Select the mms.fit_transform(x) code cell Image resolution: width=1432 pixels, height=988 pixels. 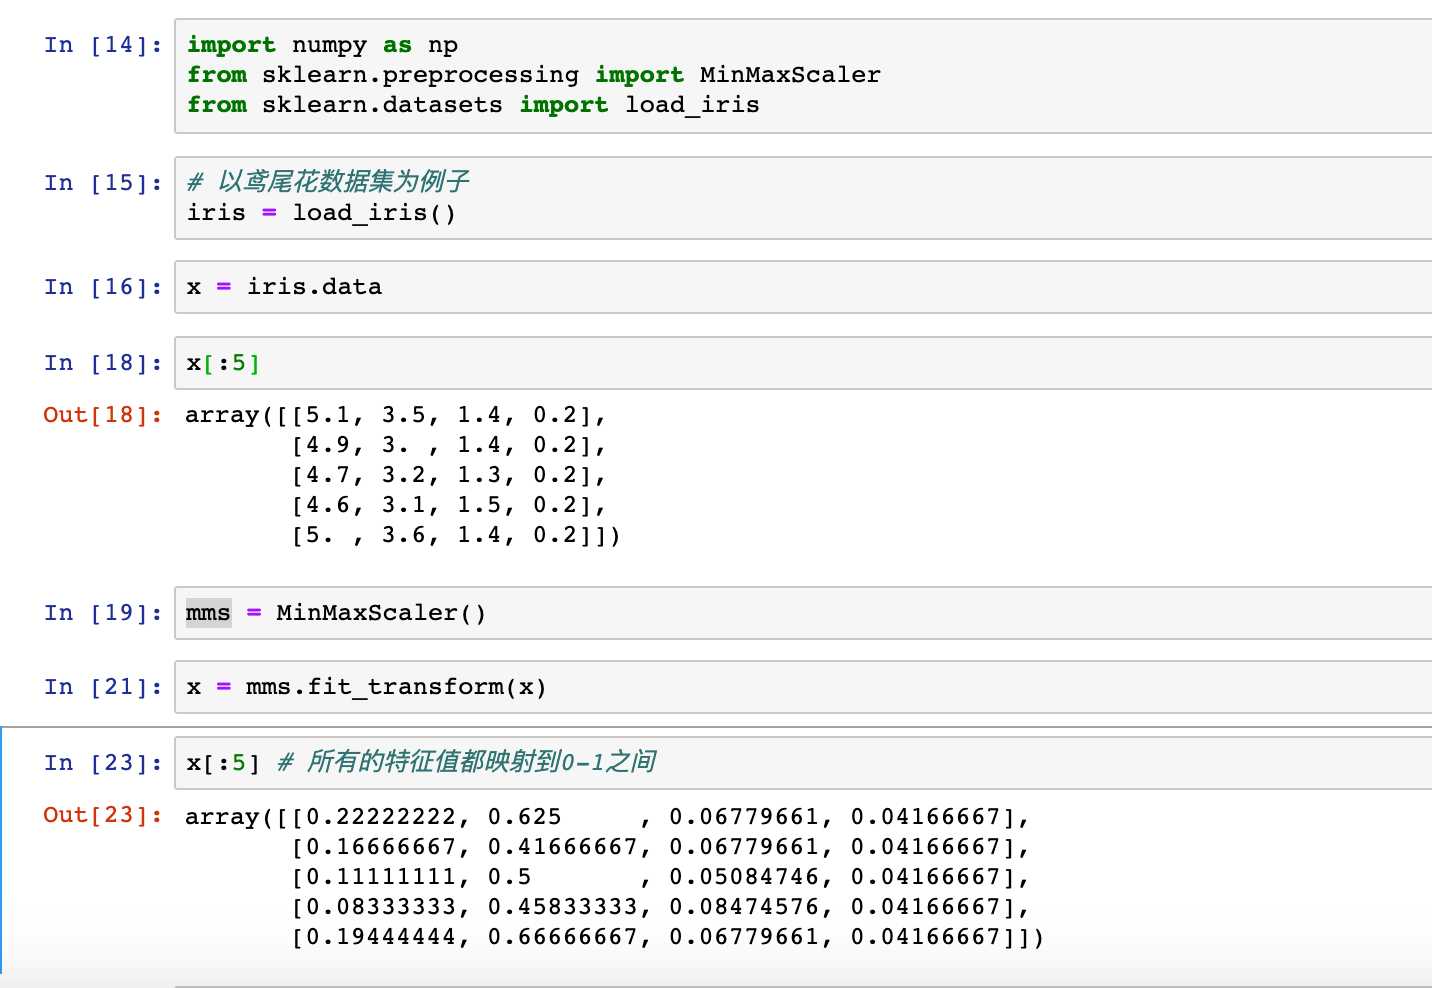coord(803,687)
